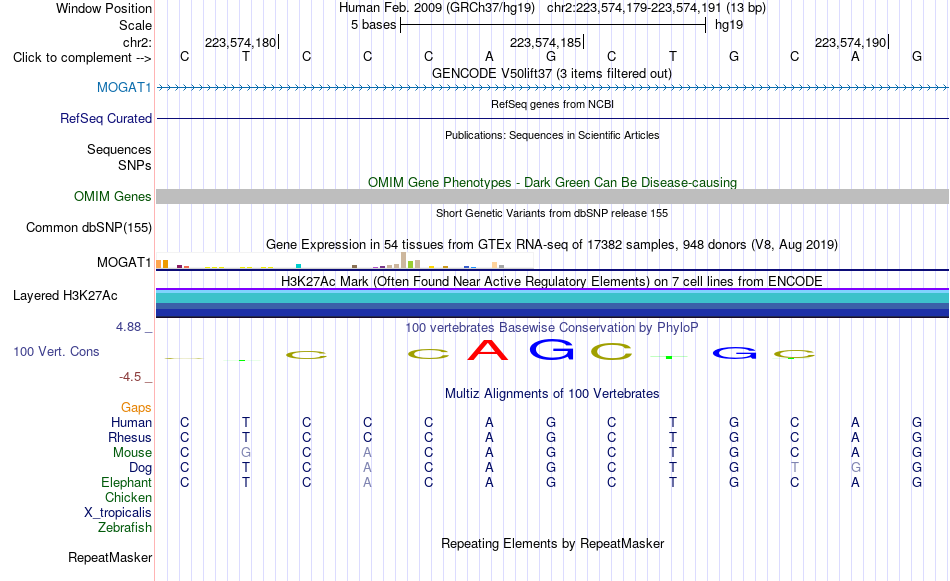
Task: Click the 223,574,190 coordinate marker
Action: click(851, 42)
